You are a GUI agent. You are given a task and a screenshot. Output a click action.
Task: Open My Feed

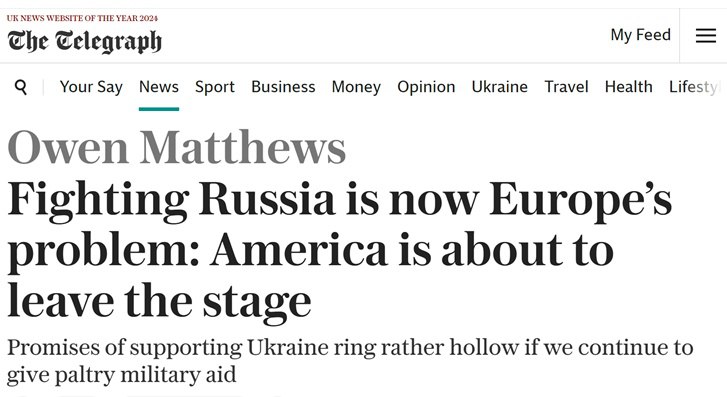click(x=640, y=35)
